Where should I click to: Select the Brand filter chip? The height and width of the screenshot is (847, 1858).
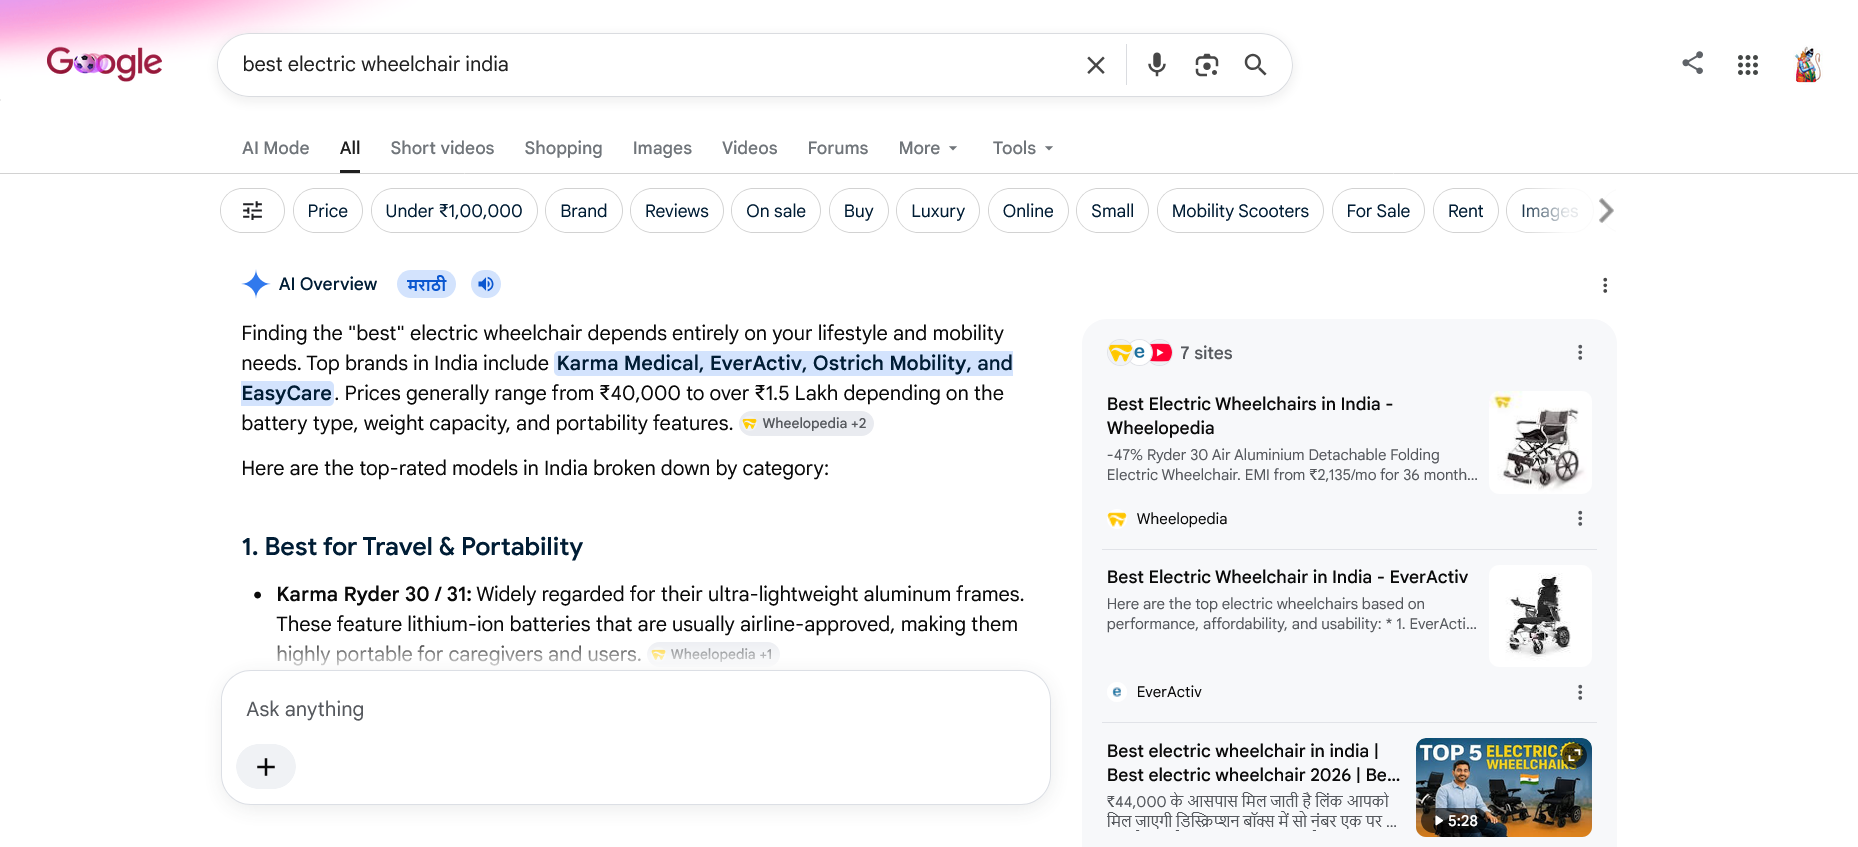click(584, 211)
